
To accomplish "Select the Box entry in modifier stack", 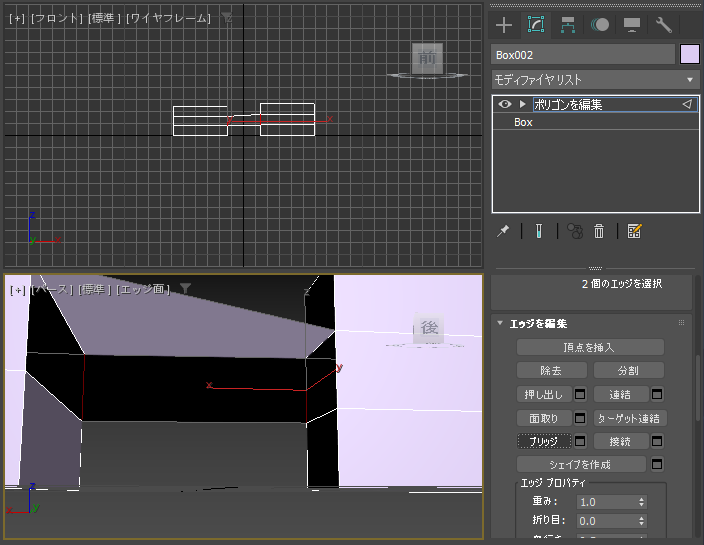I will pyautogui.click(x=523, y=122).
